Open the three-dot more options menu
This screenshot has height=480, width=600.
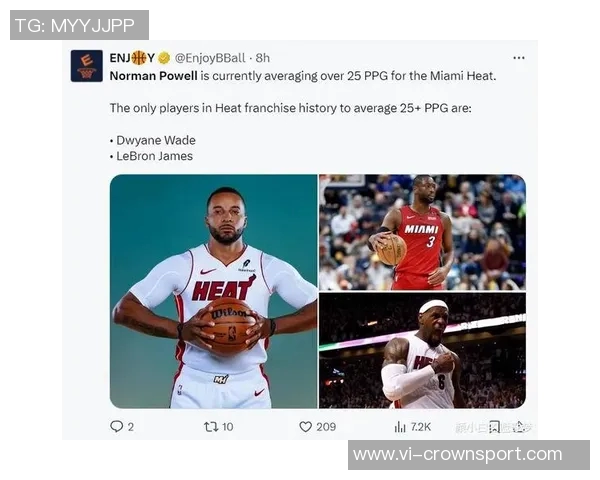pos(518,58)
